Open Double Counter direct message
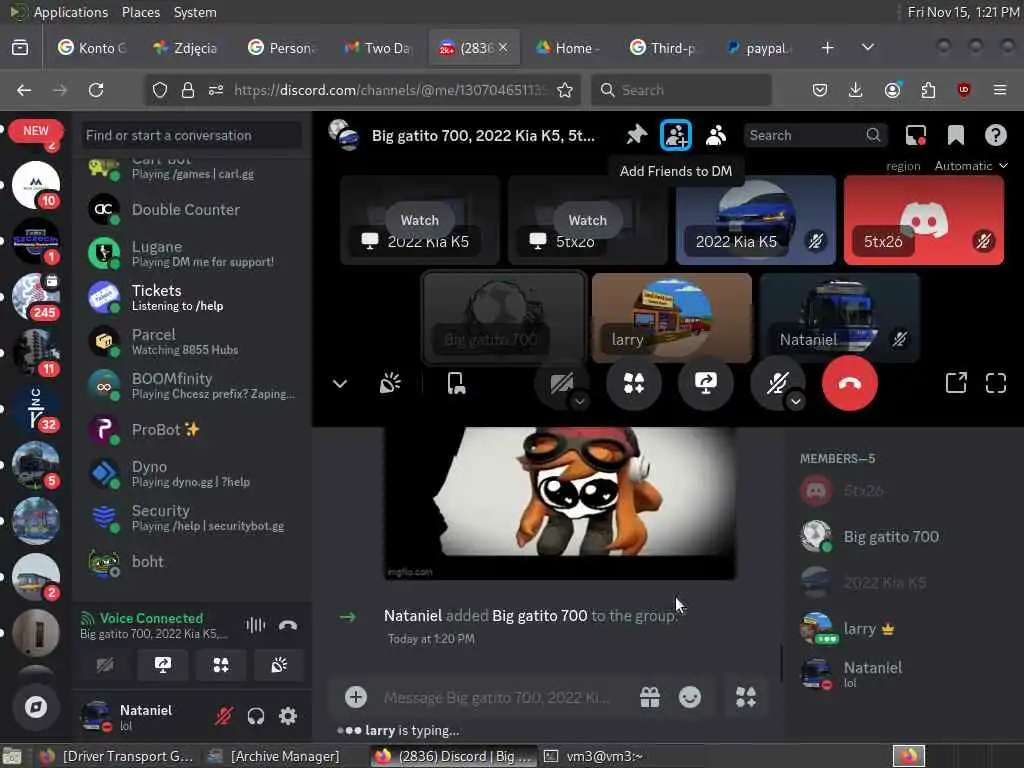The image size is (1024, 768). click(x=193, y=210)
